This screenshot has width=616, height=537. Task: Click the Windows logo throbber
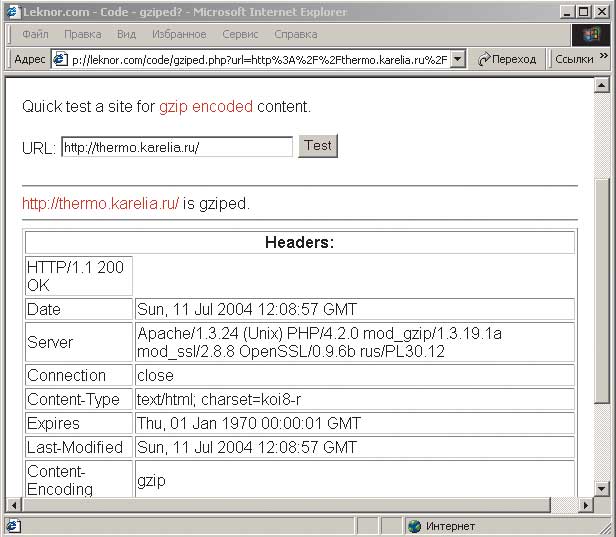click(591, 35)
